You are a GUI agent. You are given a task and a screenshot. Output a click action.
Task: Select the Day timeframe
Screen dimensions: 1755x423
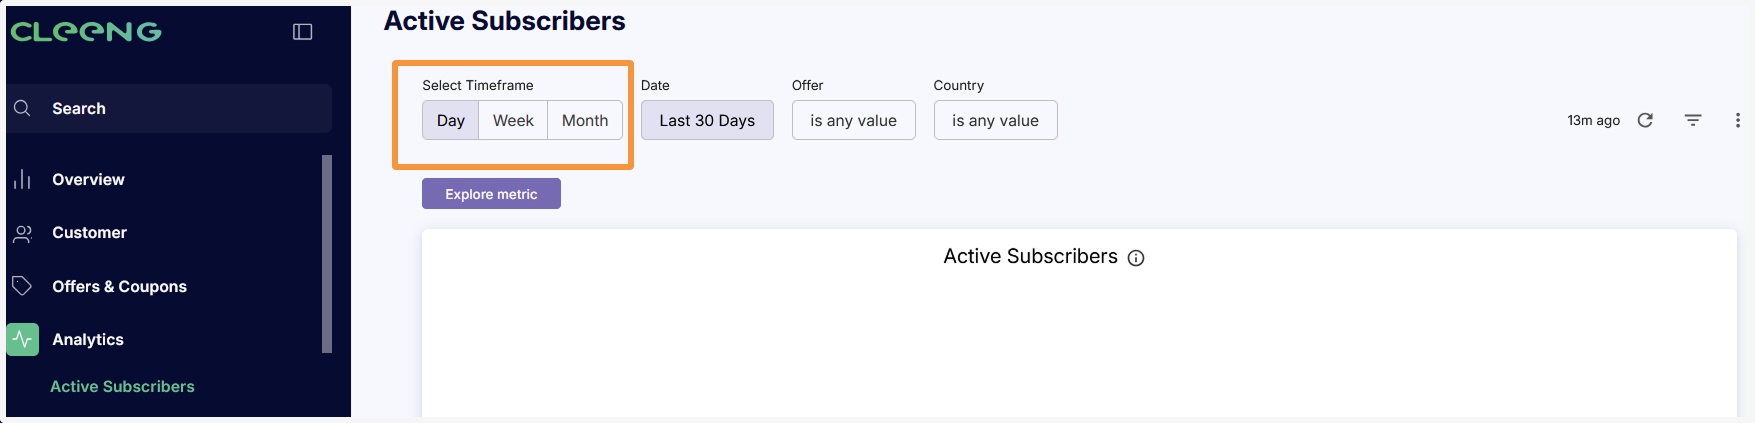[x=451, y=120]
